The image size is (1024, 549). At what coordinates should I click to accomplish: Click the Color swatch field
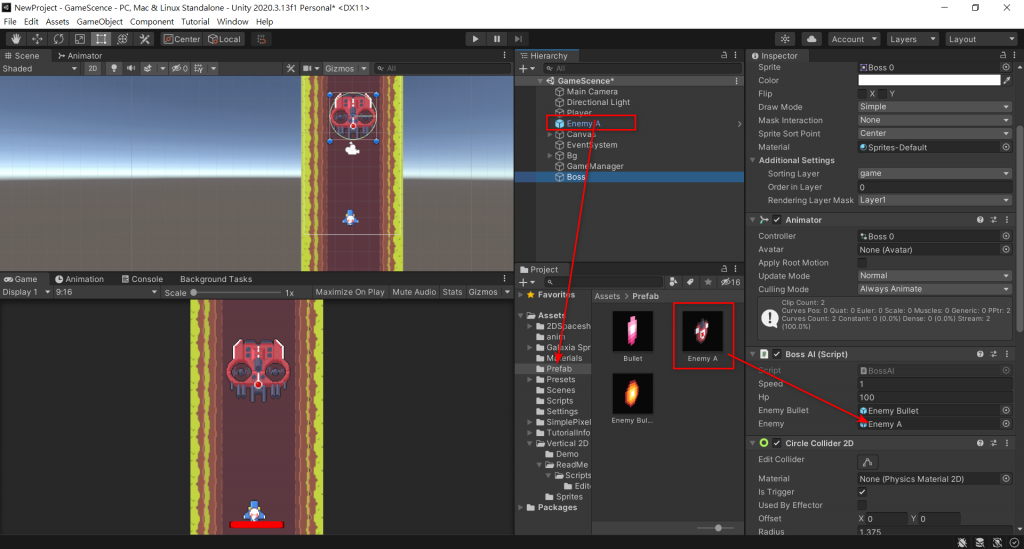929,80
